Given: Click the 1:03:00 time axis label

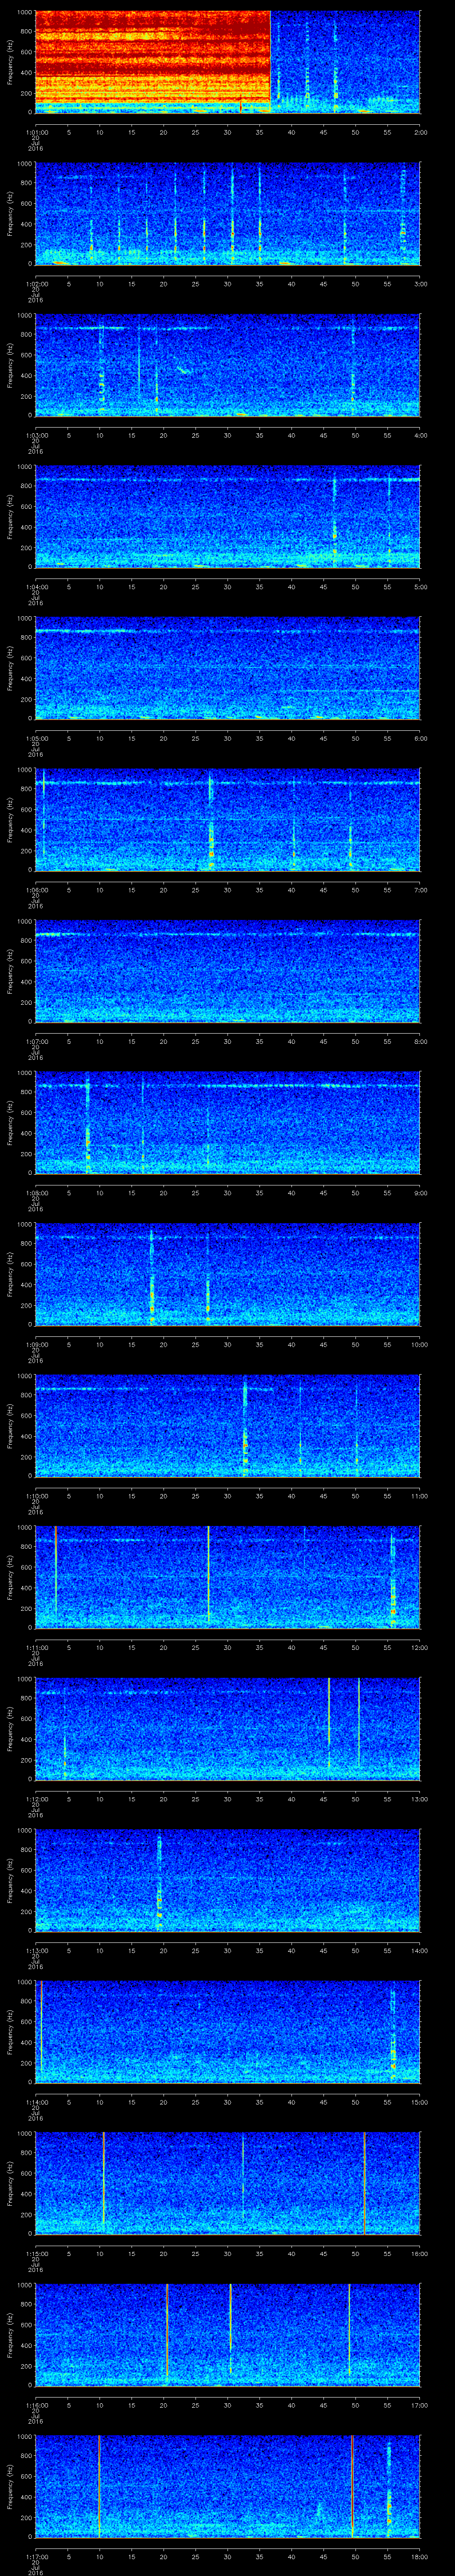Looking at the screenshot, I should pos(37,435).
